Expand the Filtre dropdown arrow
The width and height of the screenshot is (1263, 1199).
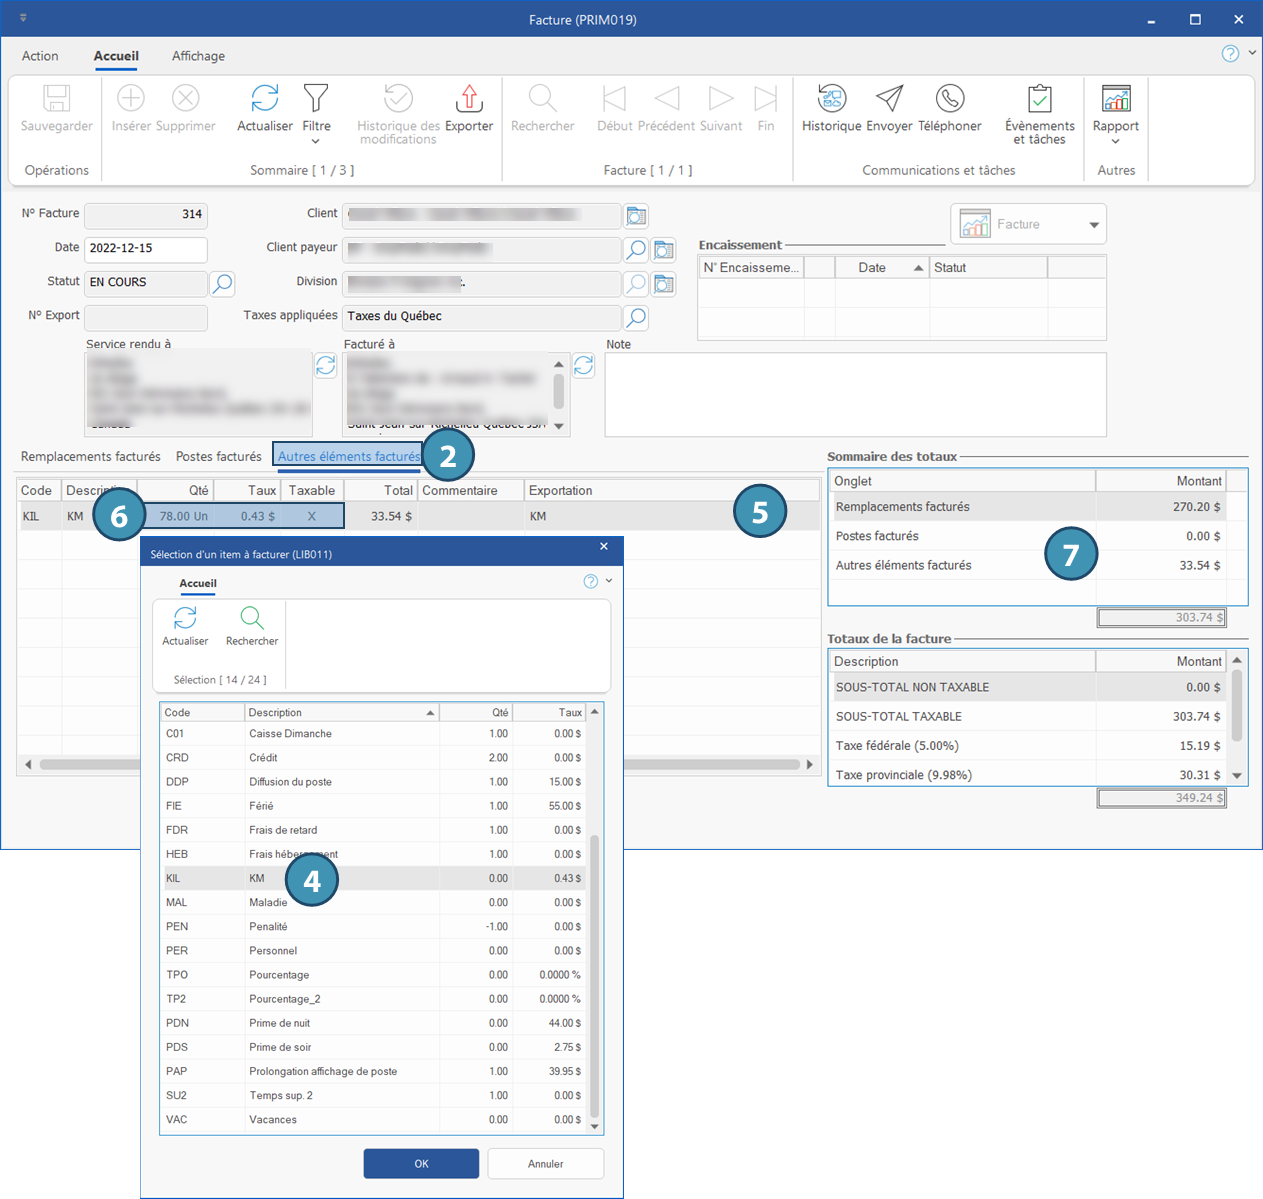point(316,141)
